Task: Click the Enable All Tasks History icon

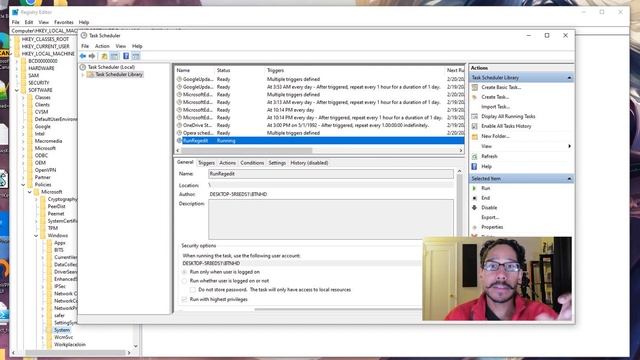Action: [x=474, y=126]
